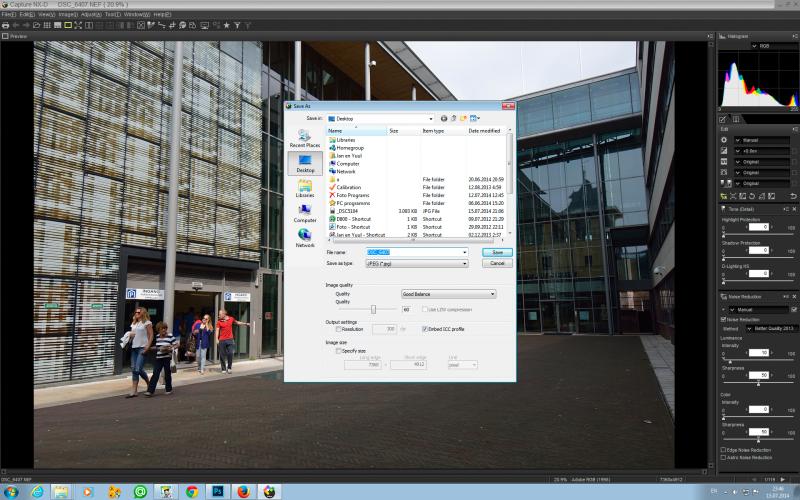Image resolution: width=800 pixels, height=500 pixels.
Task: Open the File menu
Action: (9, 15)
